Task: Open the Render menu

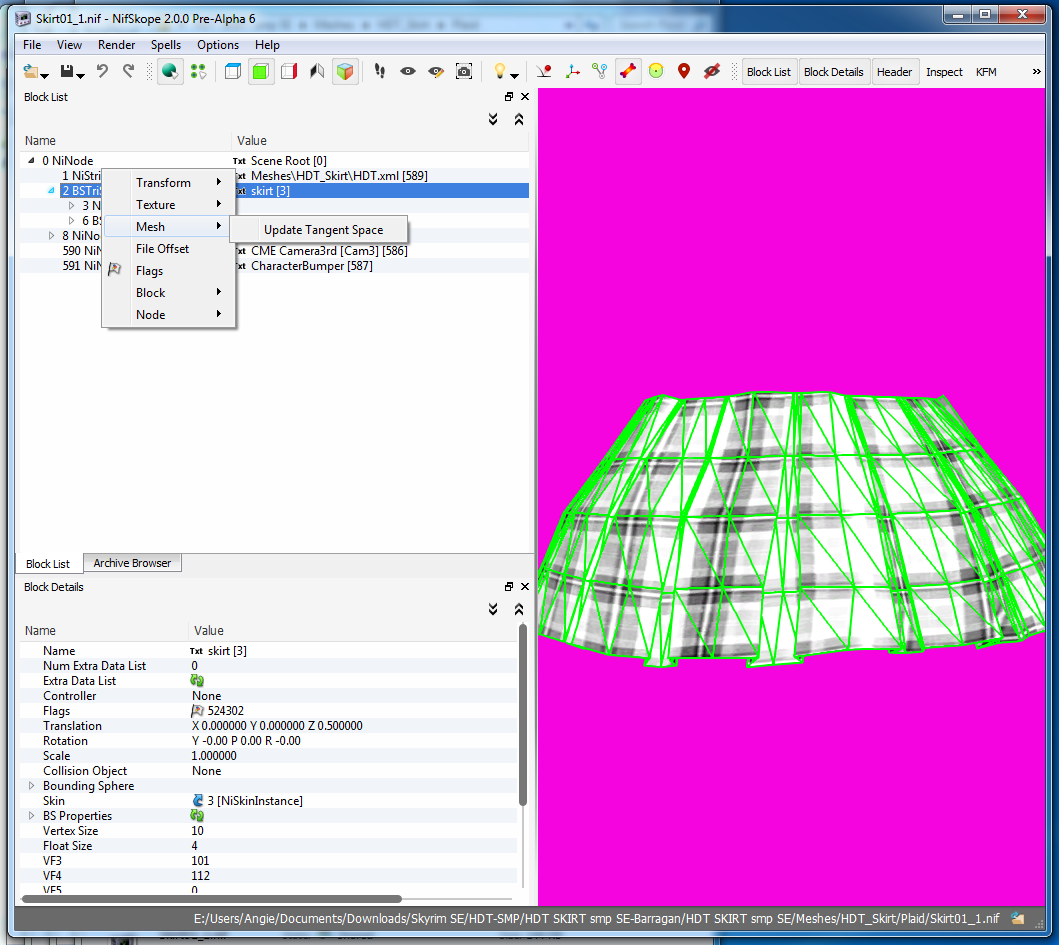Action: pyautogui.click(x=116, y=45)
